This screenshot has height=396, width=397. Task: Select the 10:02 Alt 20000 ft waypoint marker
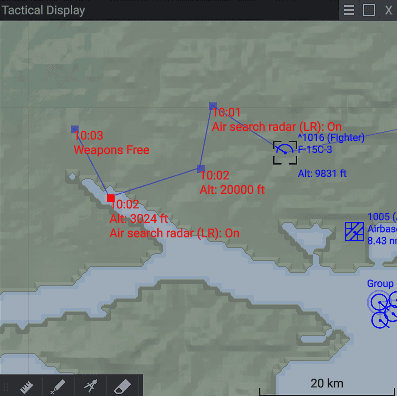[x=201, y=169]
